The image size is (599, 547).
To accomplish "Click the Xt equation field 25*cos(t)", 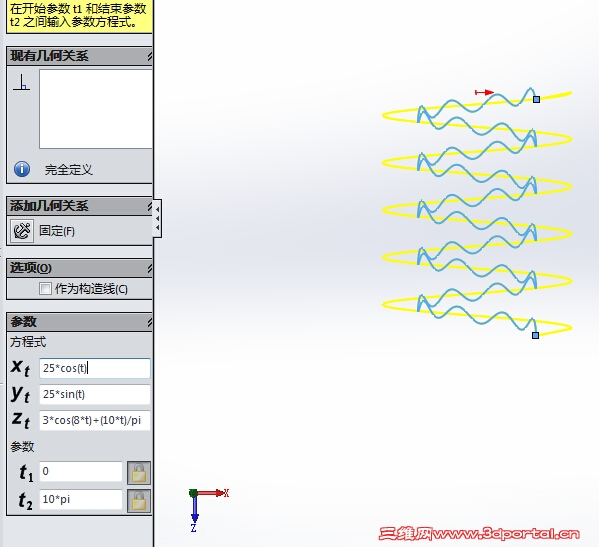I will [x=95, y=368].
